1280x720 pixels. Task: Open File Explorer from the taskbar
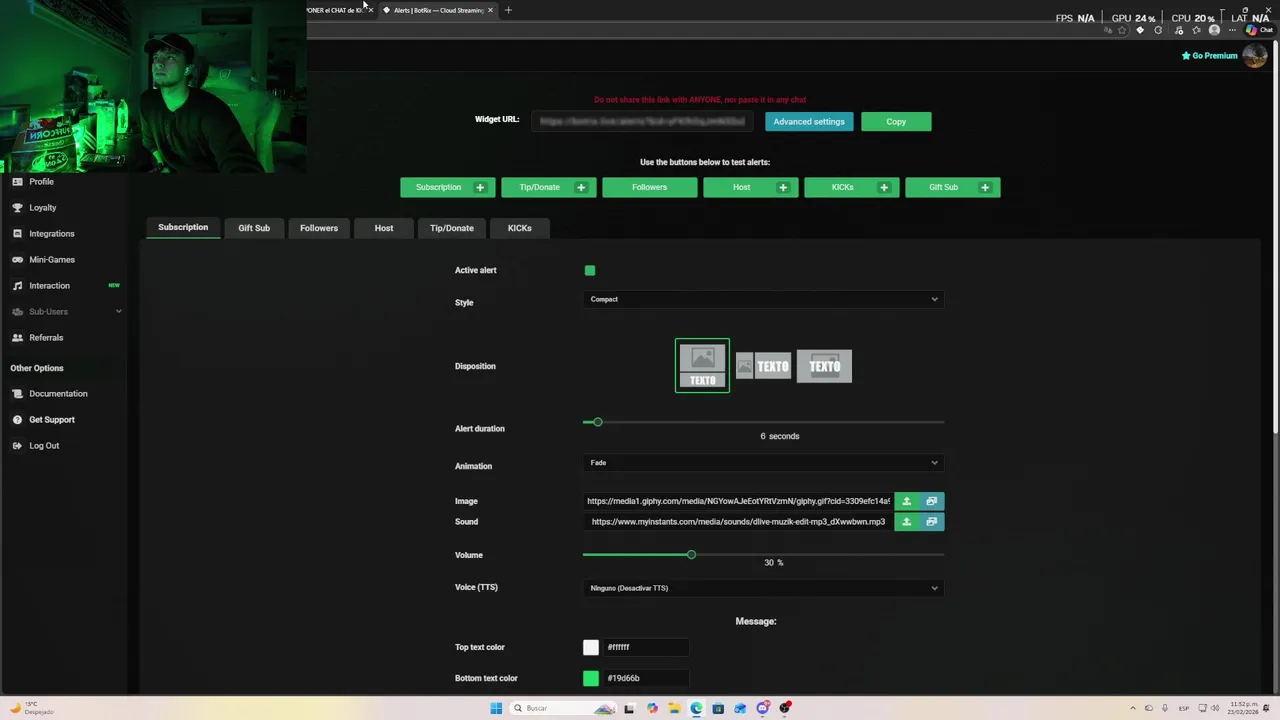674,708
